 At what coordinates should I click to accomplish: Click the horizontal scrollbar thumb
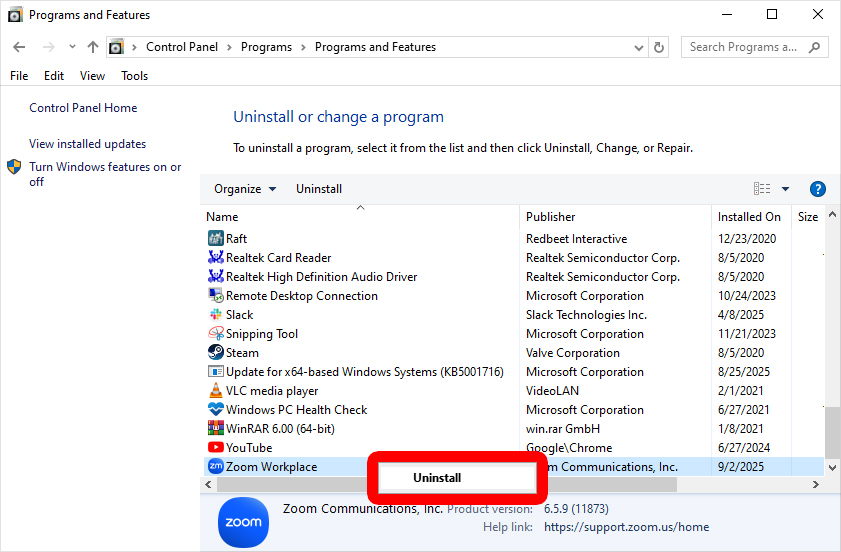(x=446, y=484)
